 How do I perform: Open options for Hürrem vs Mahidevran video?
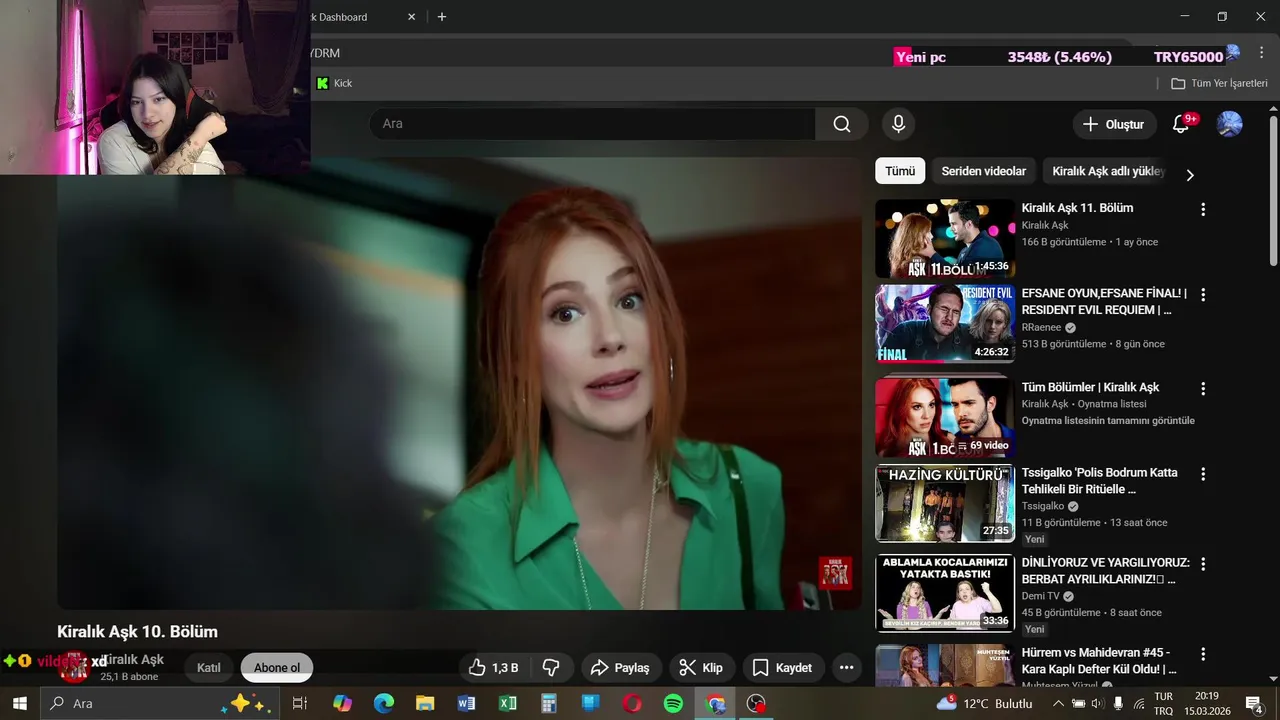1203,654
